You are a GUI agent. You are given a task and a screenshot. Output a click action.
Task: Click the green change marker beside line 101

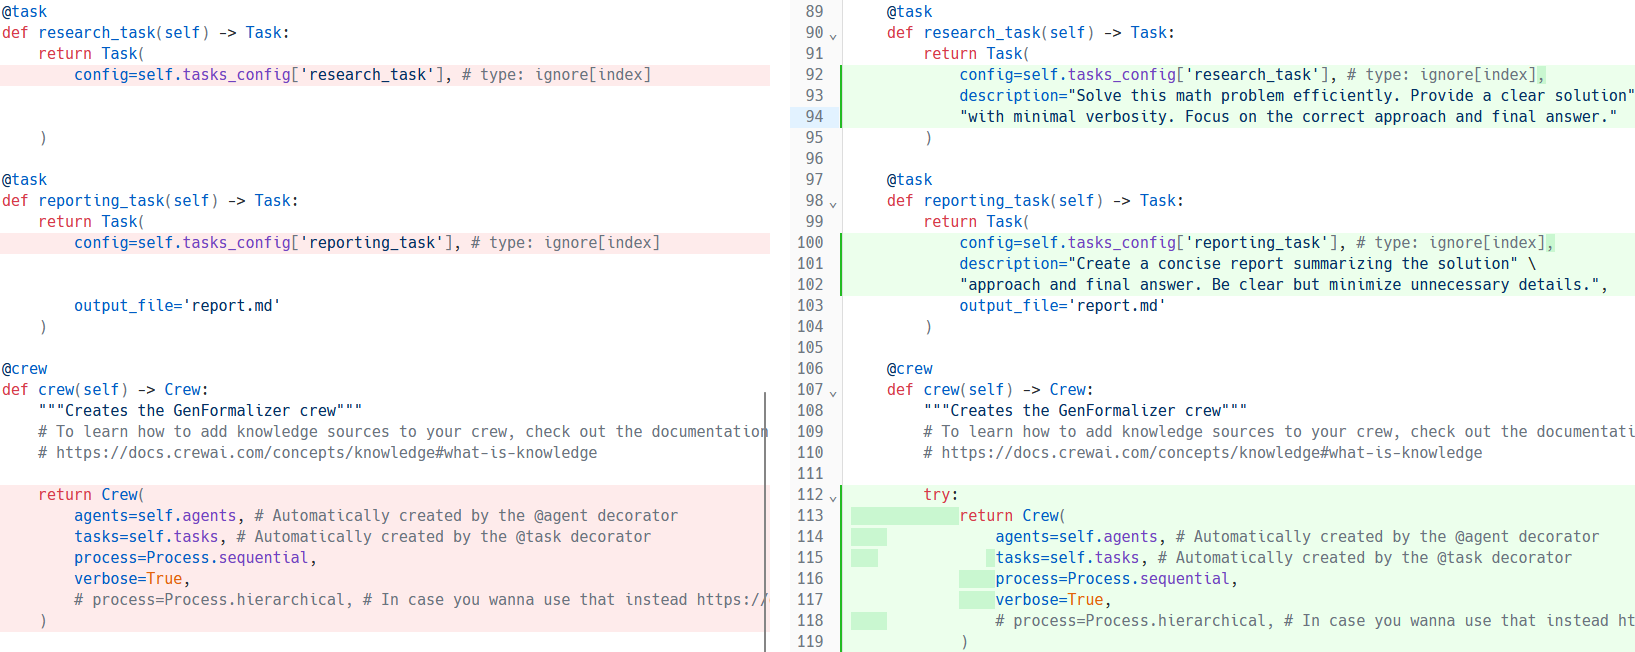tap(841, 264)
